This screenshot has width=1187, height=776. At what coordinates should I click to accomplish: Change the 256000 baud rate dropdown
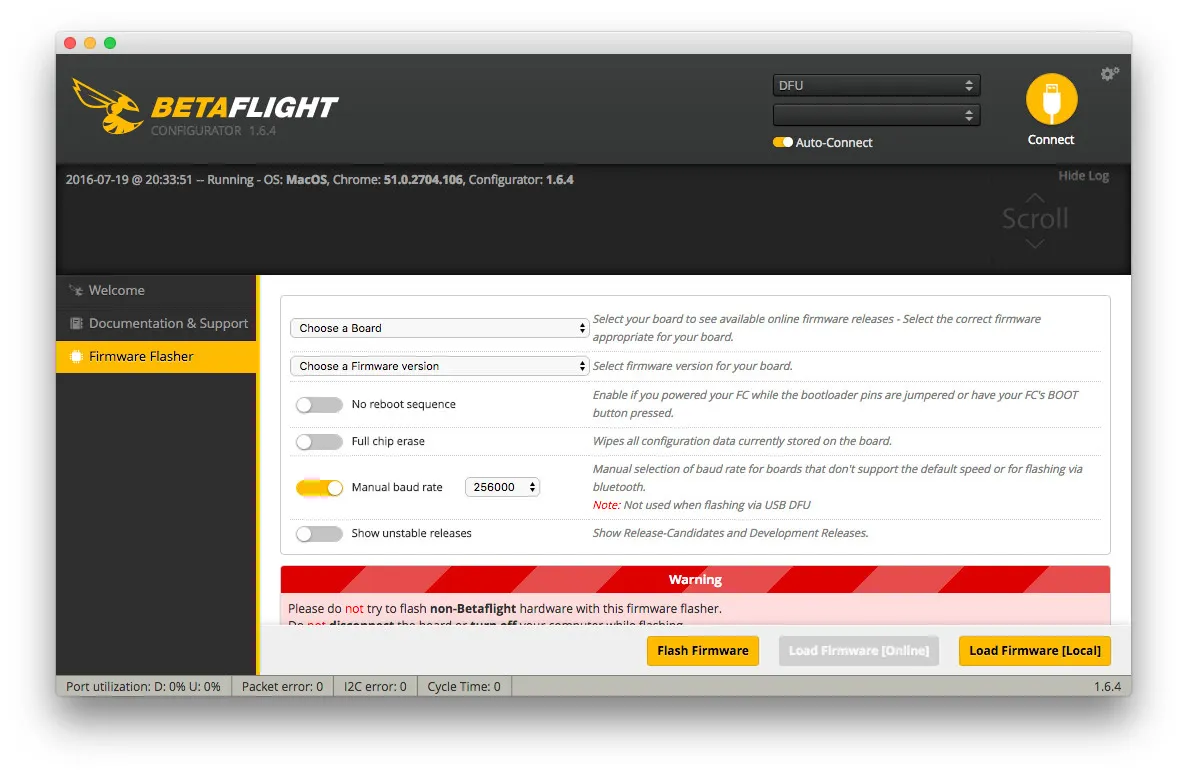tap(503, 487)
